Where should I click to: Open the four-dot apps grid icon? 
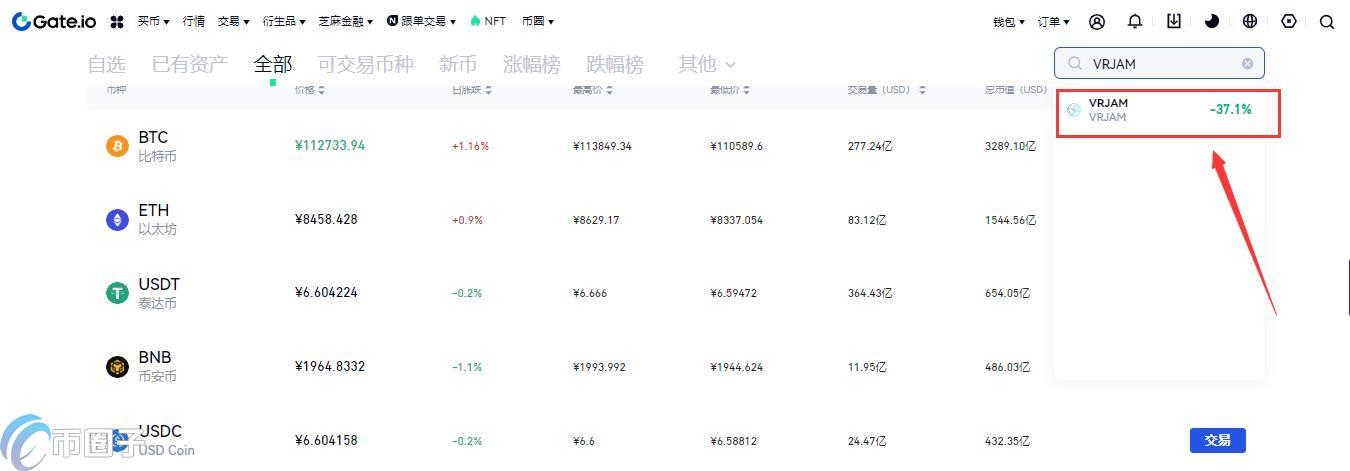point(117,21)
